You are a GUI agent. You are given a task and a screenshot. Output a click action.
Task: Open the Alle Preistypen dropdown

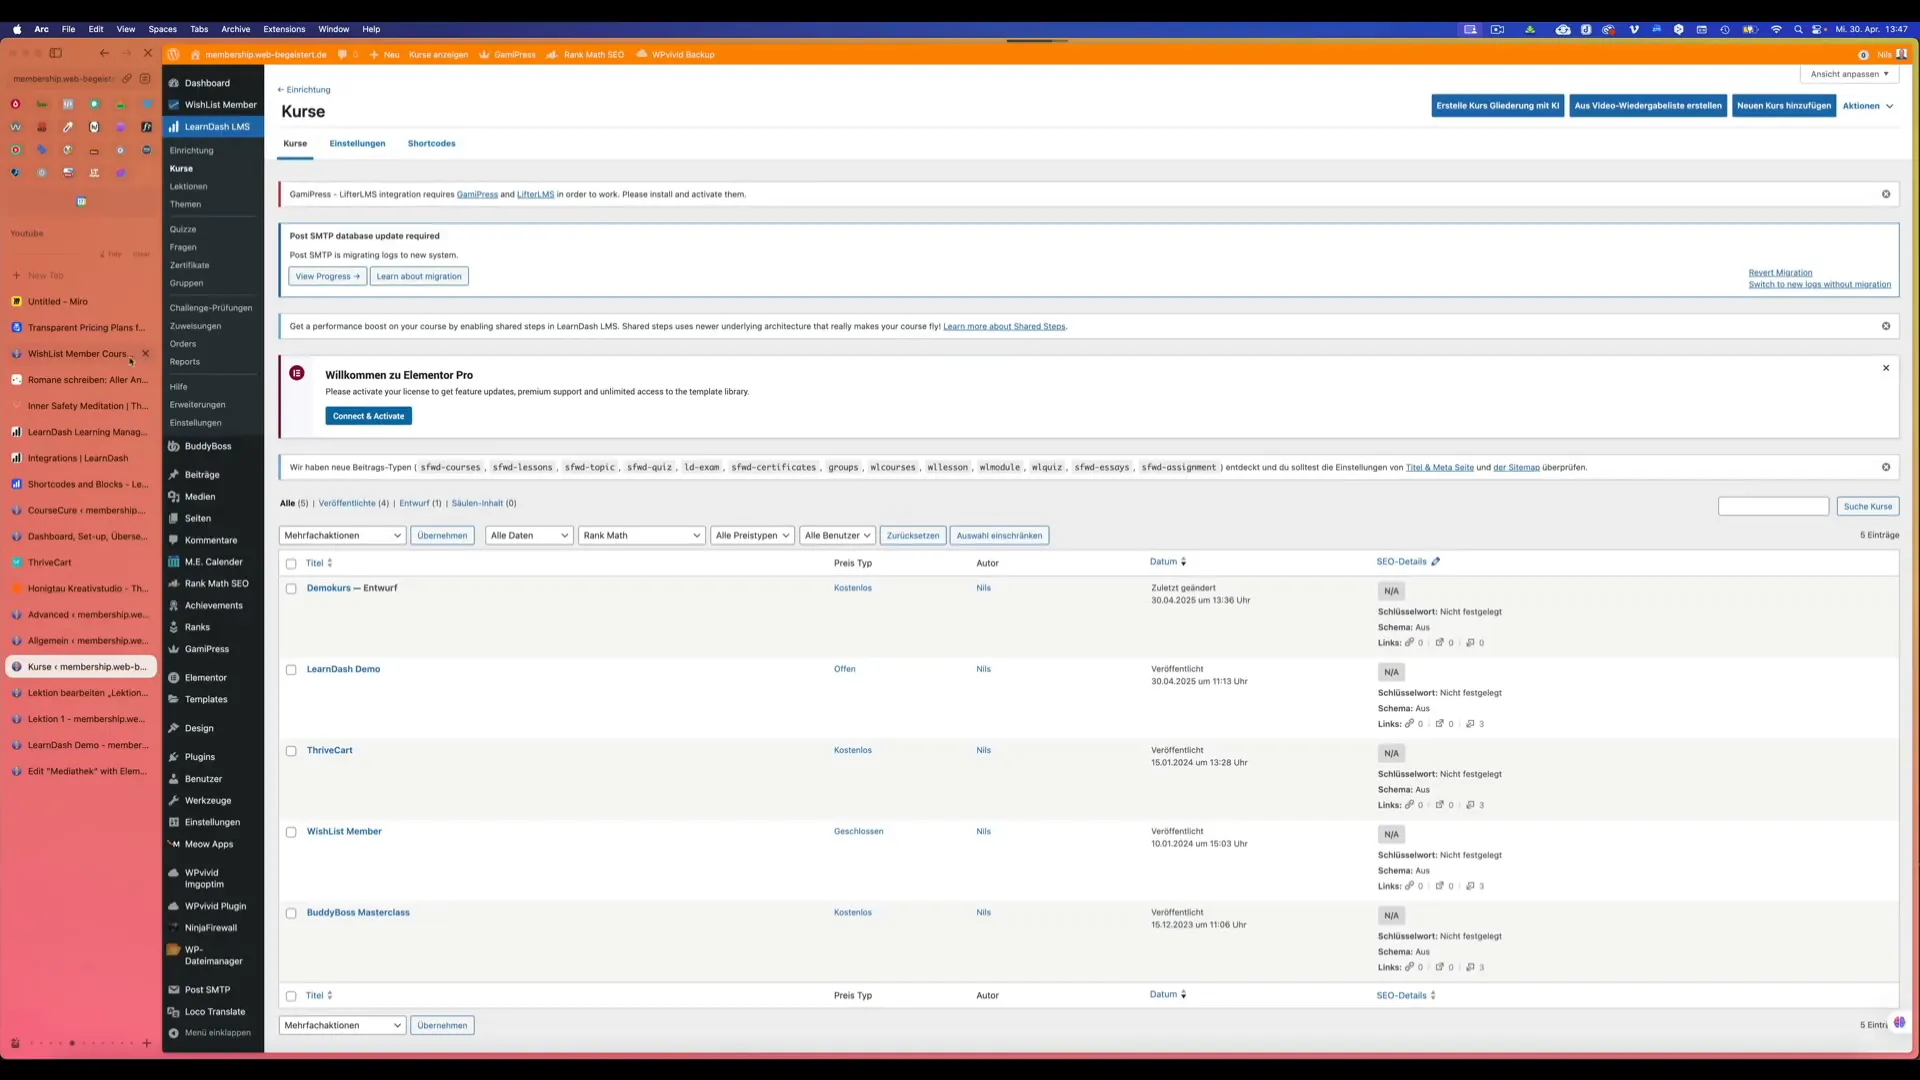pyautogui.click(x=753, y=535)
